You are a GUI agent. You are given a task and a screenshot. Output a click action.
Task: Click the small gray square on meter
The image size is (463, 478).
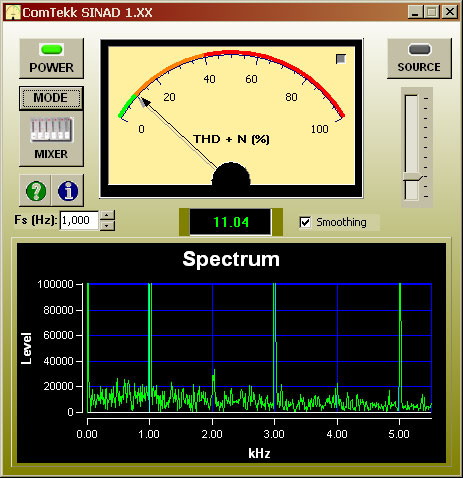pos(341,59)
